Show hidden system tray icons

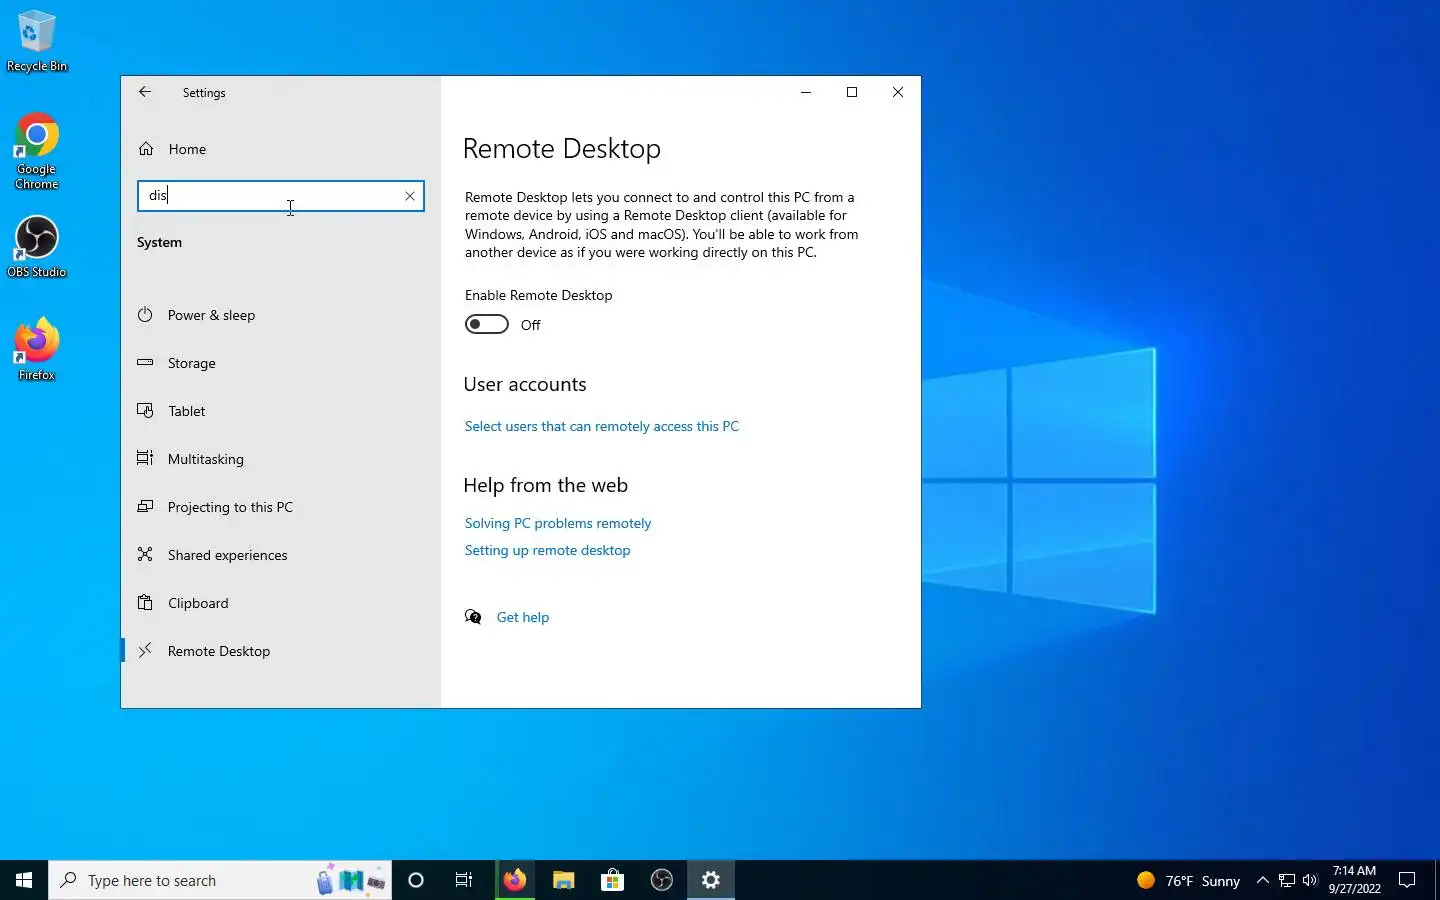[x=1262, y=880]
